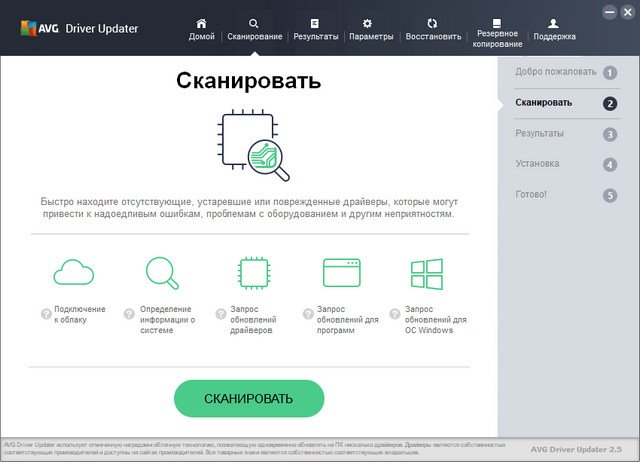
Task: Click the green СКАНИРОВАТЬ button
Action: [249, 398]
